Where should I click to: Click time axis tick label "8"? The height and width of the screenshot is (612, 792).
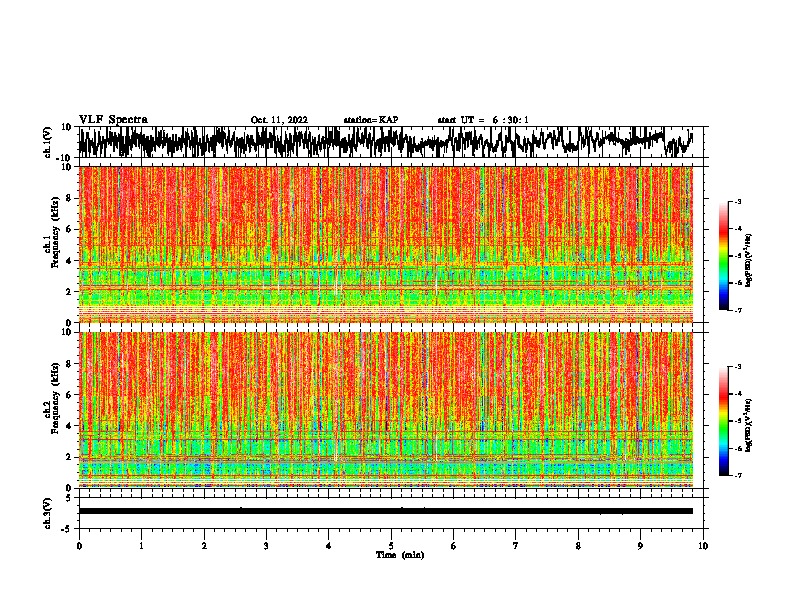[x=578, y=546]
